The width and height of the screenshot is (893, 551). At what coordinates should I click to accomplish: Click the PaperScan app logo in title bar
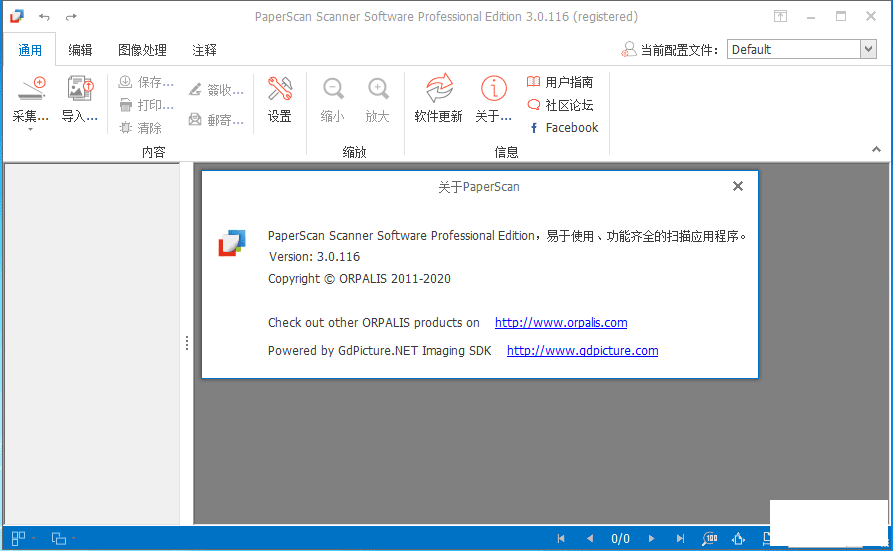click(17, 16)
